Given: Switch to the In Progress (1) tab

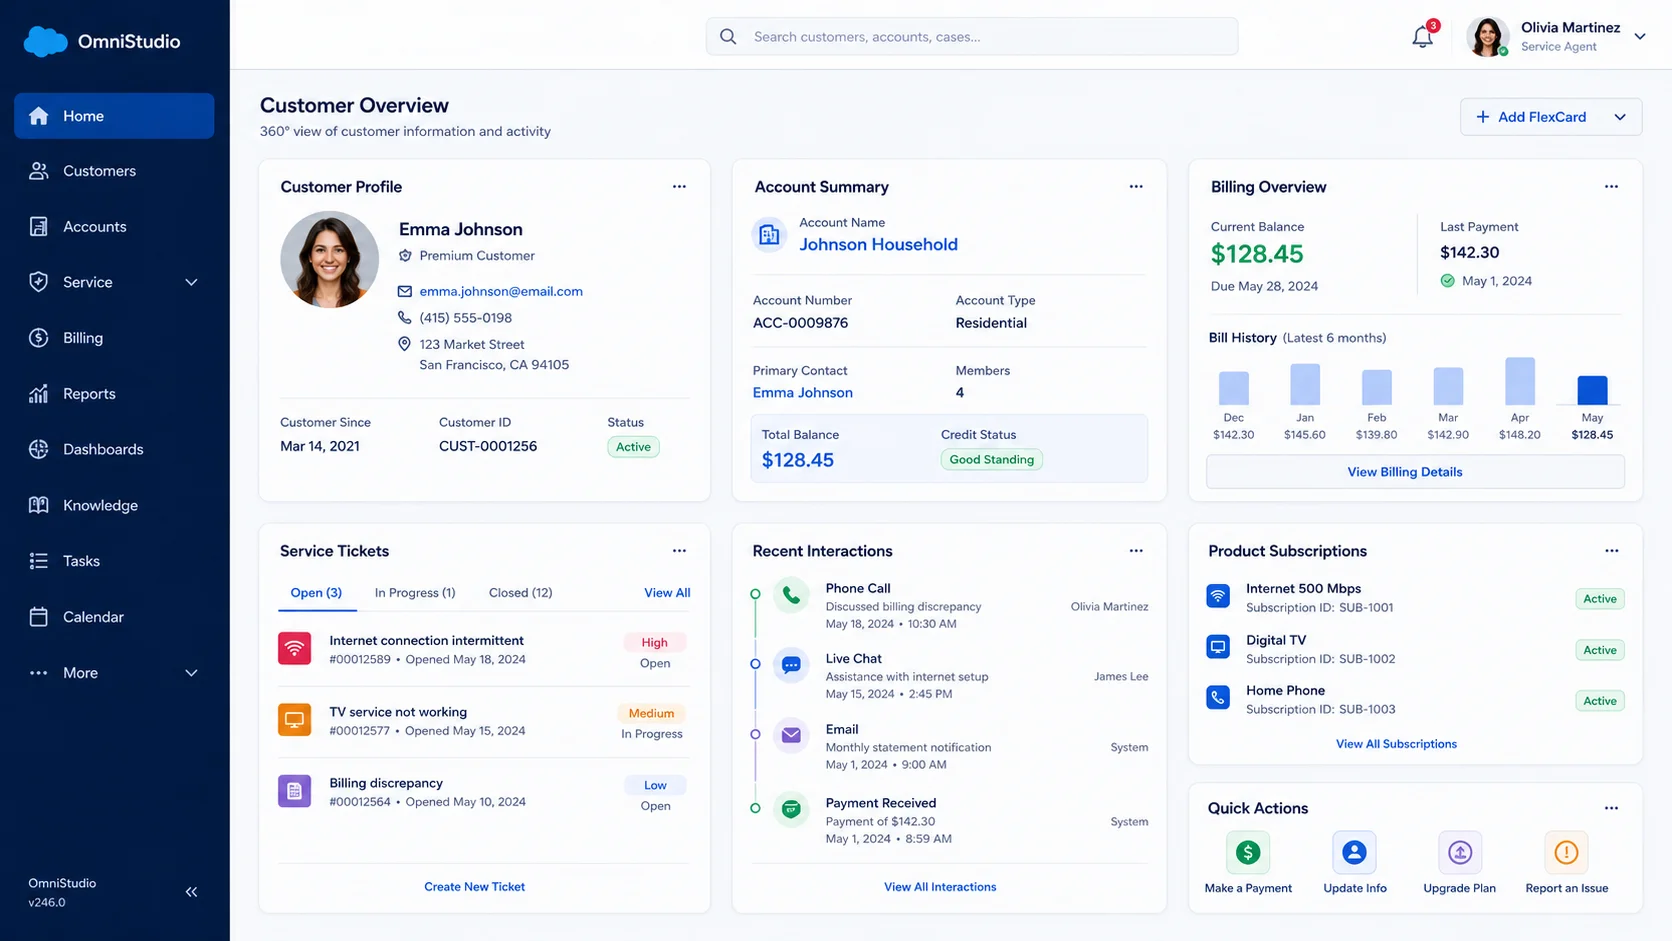Looking at the screenshot, I should point(415,593).
